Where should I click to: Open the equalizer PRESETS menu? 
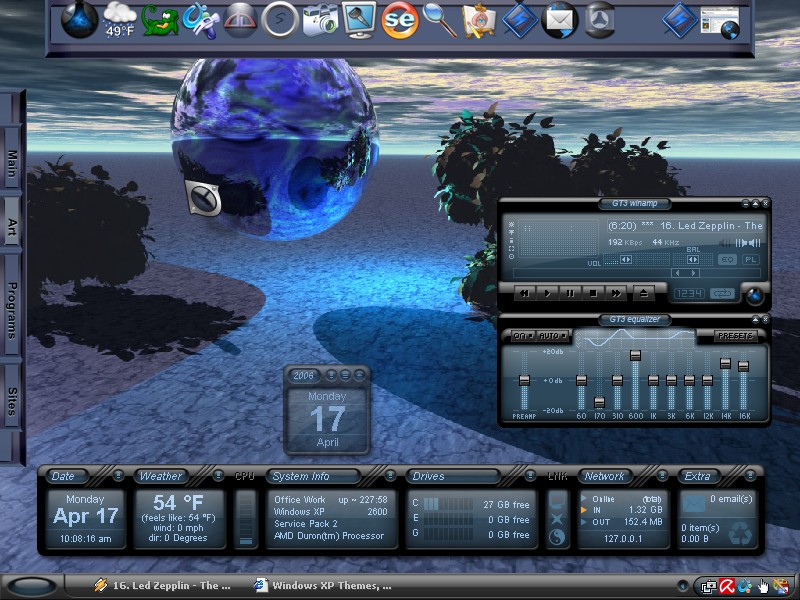735,336
